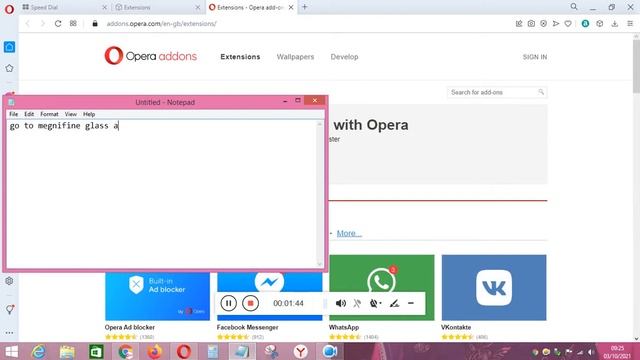
Task: Open Yandex browser from taskbar
Action: coord(300,351)
